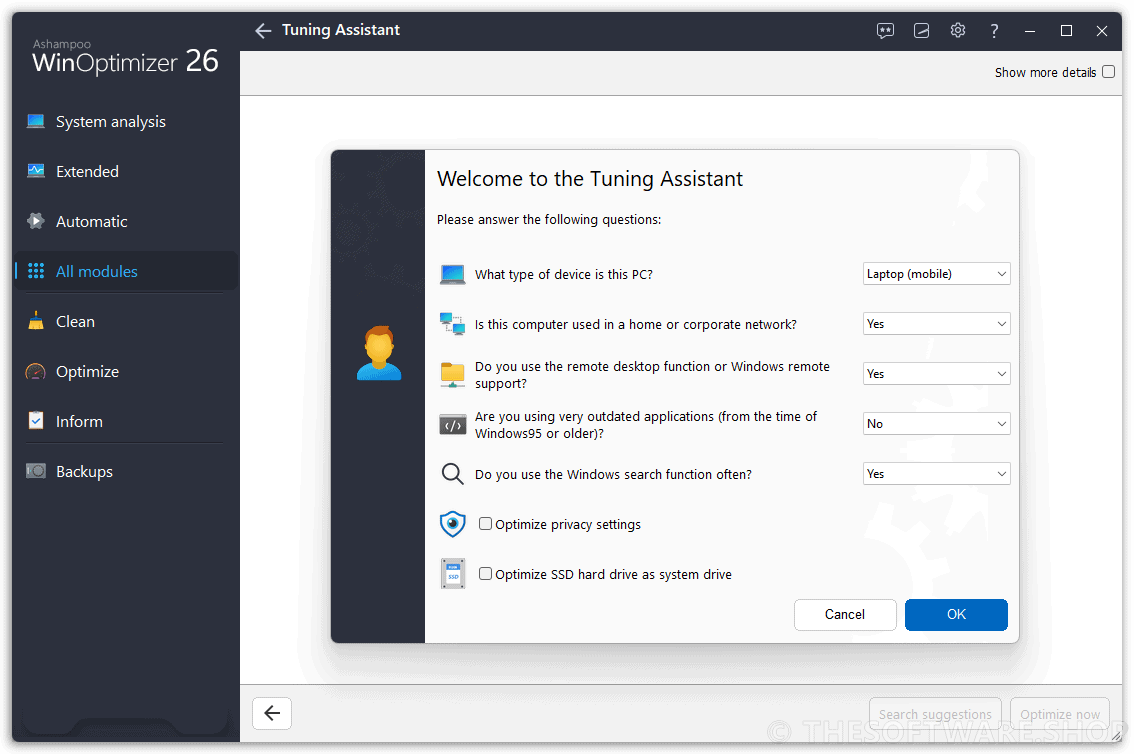Click 'Please answer the following questions:' text

point(549,220)
